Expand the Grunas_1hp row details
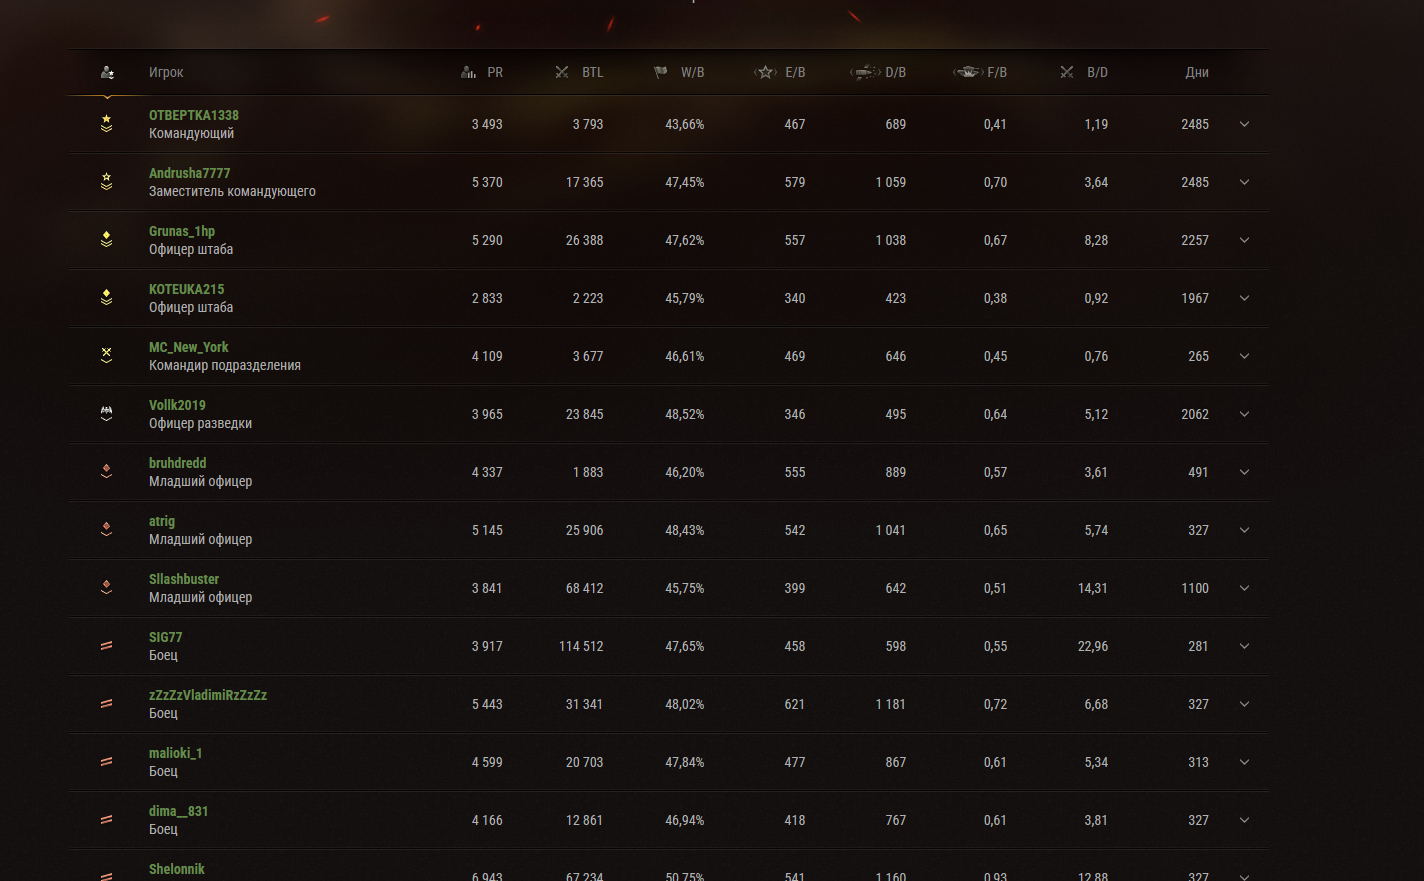Screen dimensions: 1424x881 click(x=1245, y=240)
